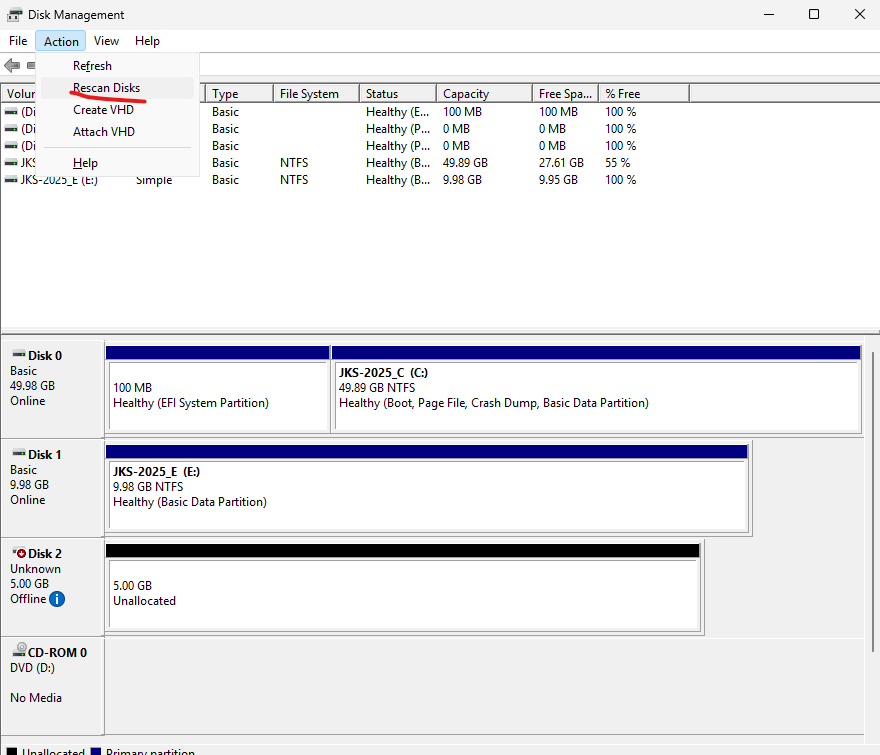Click the vertical scrollbar of the disk pane
The image size is (880, 755).
coord(873,502)
